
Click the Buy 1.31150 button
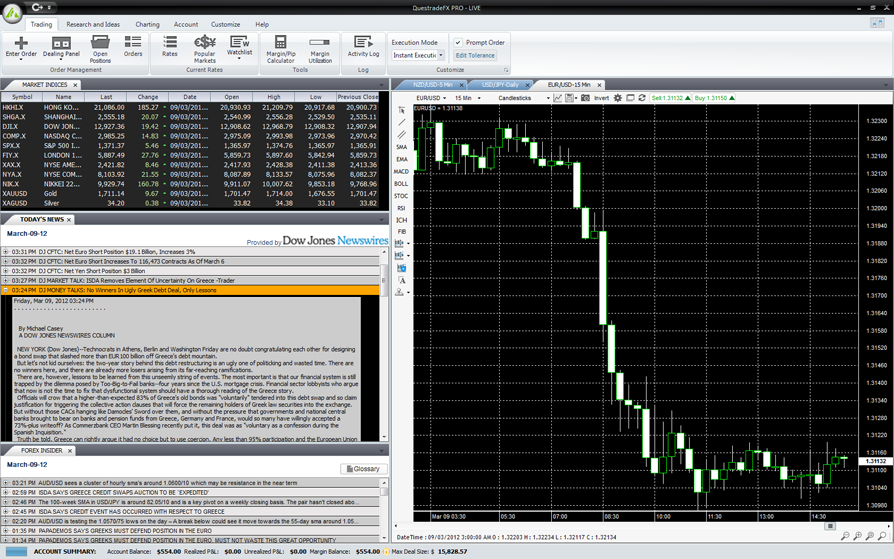pos(714,98)
